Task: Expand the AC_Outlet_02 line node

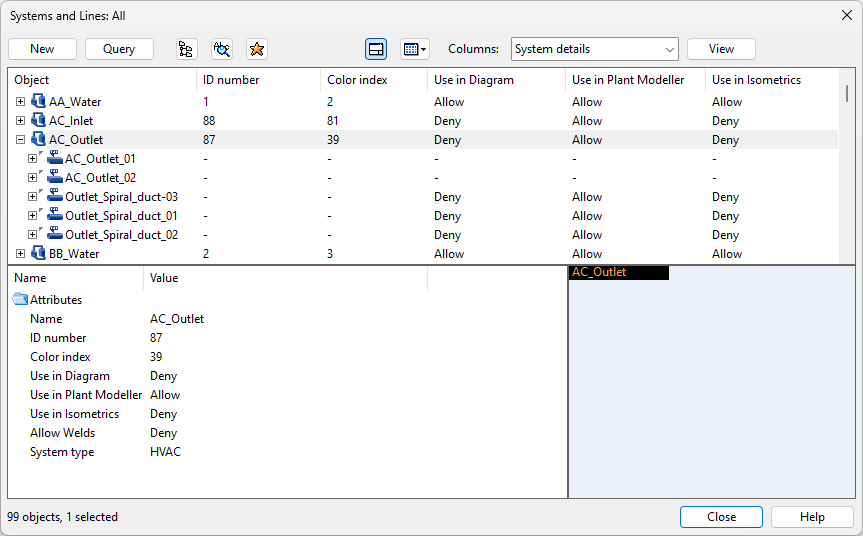Action: pyautogui.click(x=33, y=178)
